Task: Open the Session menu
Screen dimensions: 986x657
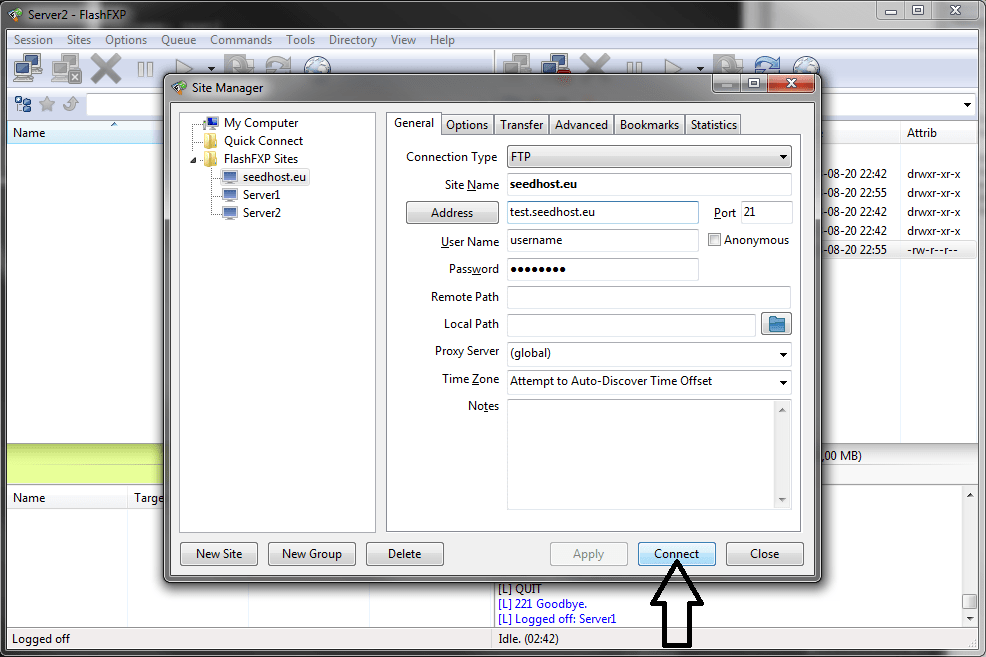Action: tap(33, 40)
